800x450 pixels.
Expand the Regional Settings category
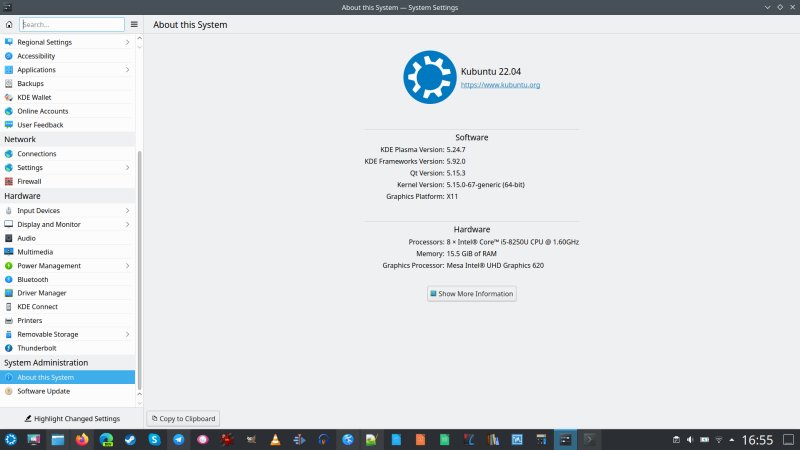click(x=67, y=42)
